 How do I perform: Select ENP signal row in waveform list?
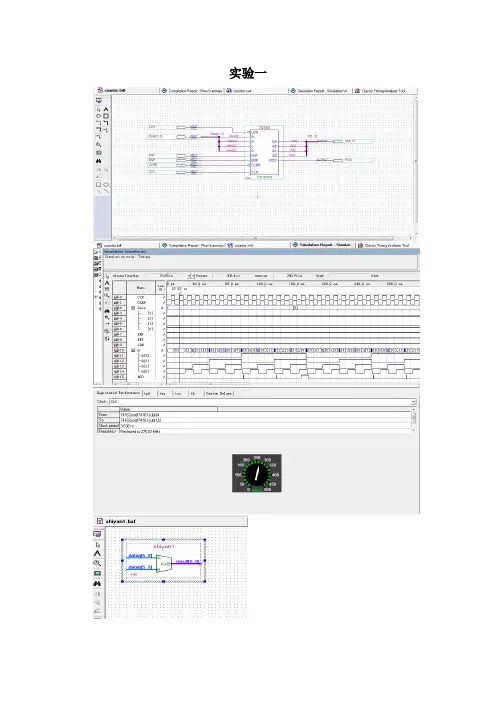(139, 334)
